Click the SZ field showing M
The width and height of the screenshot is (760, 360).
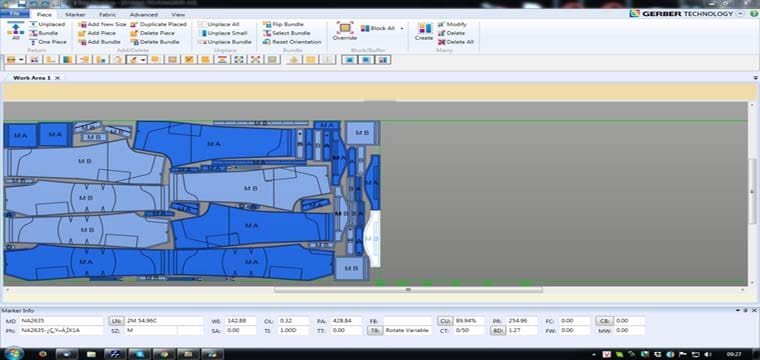click(x=150, y=330)
